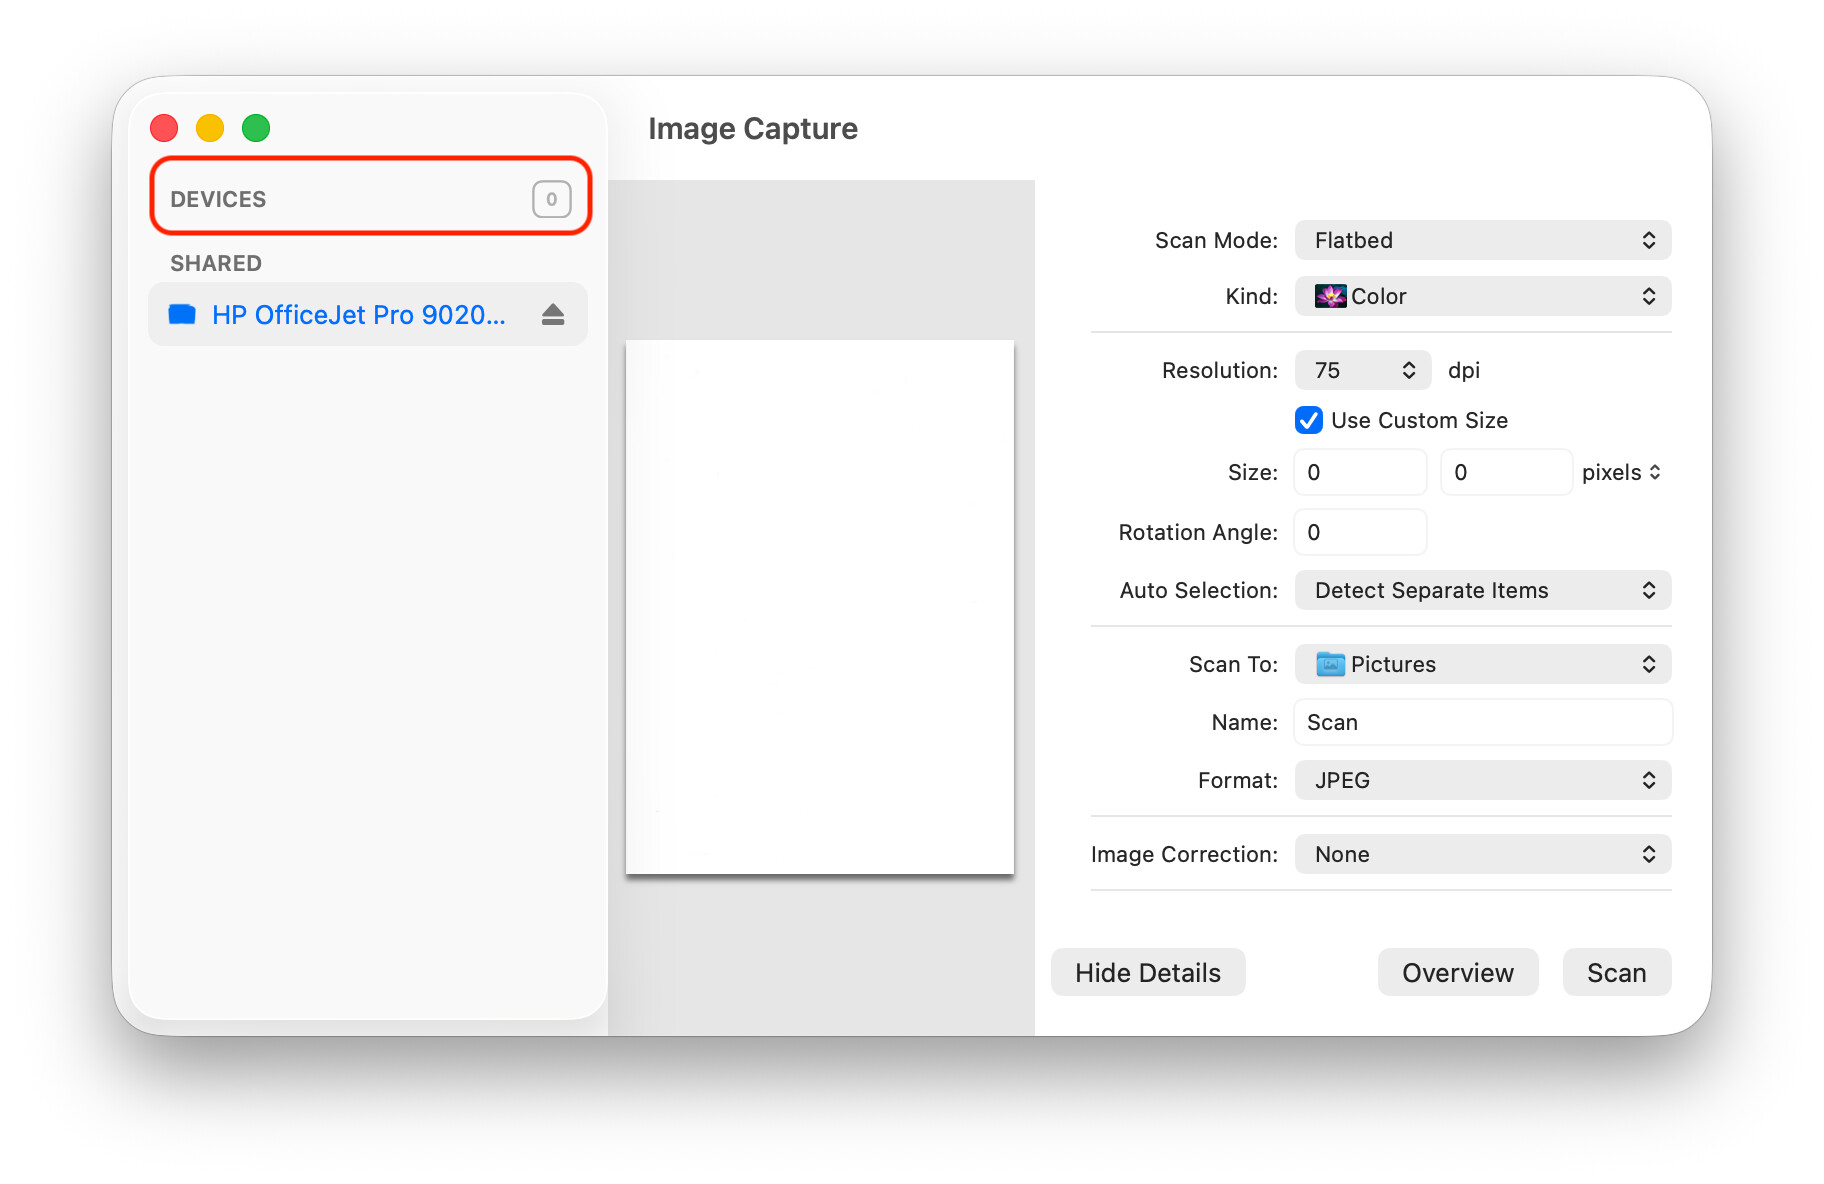The image size is (1824, 1184).
Task: Expand the Auto Selection dropdown
Action: coord(1482,590)
